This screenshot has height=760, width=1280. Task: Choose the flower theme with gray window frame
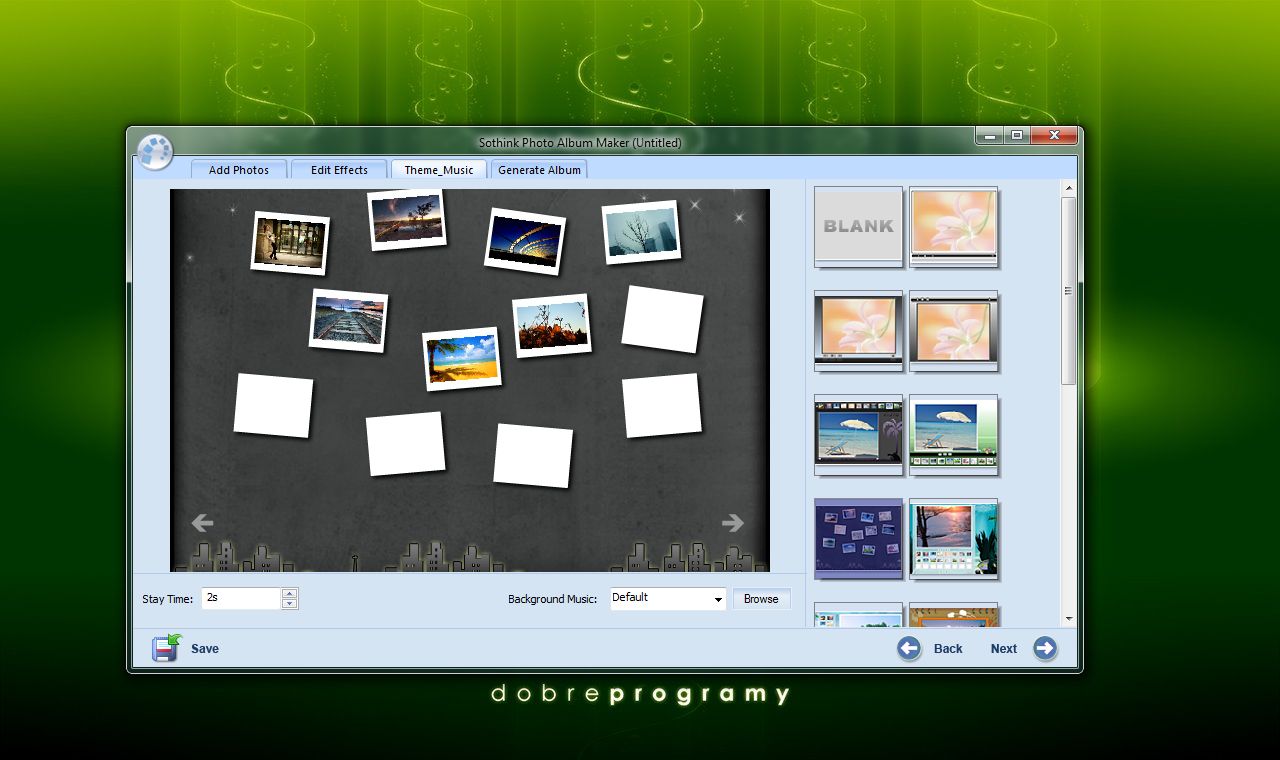[954, 331]
